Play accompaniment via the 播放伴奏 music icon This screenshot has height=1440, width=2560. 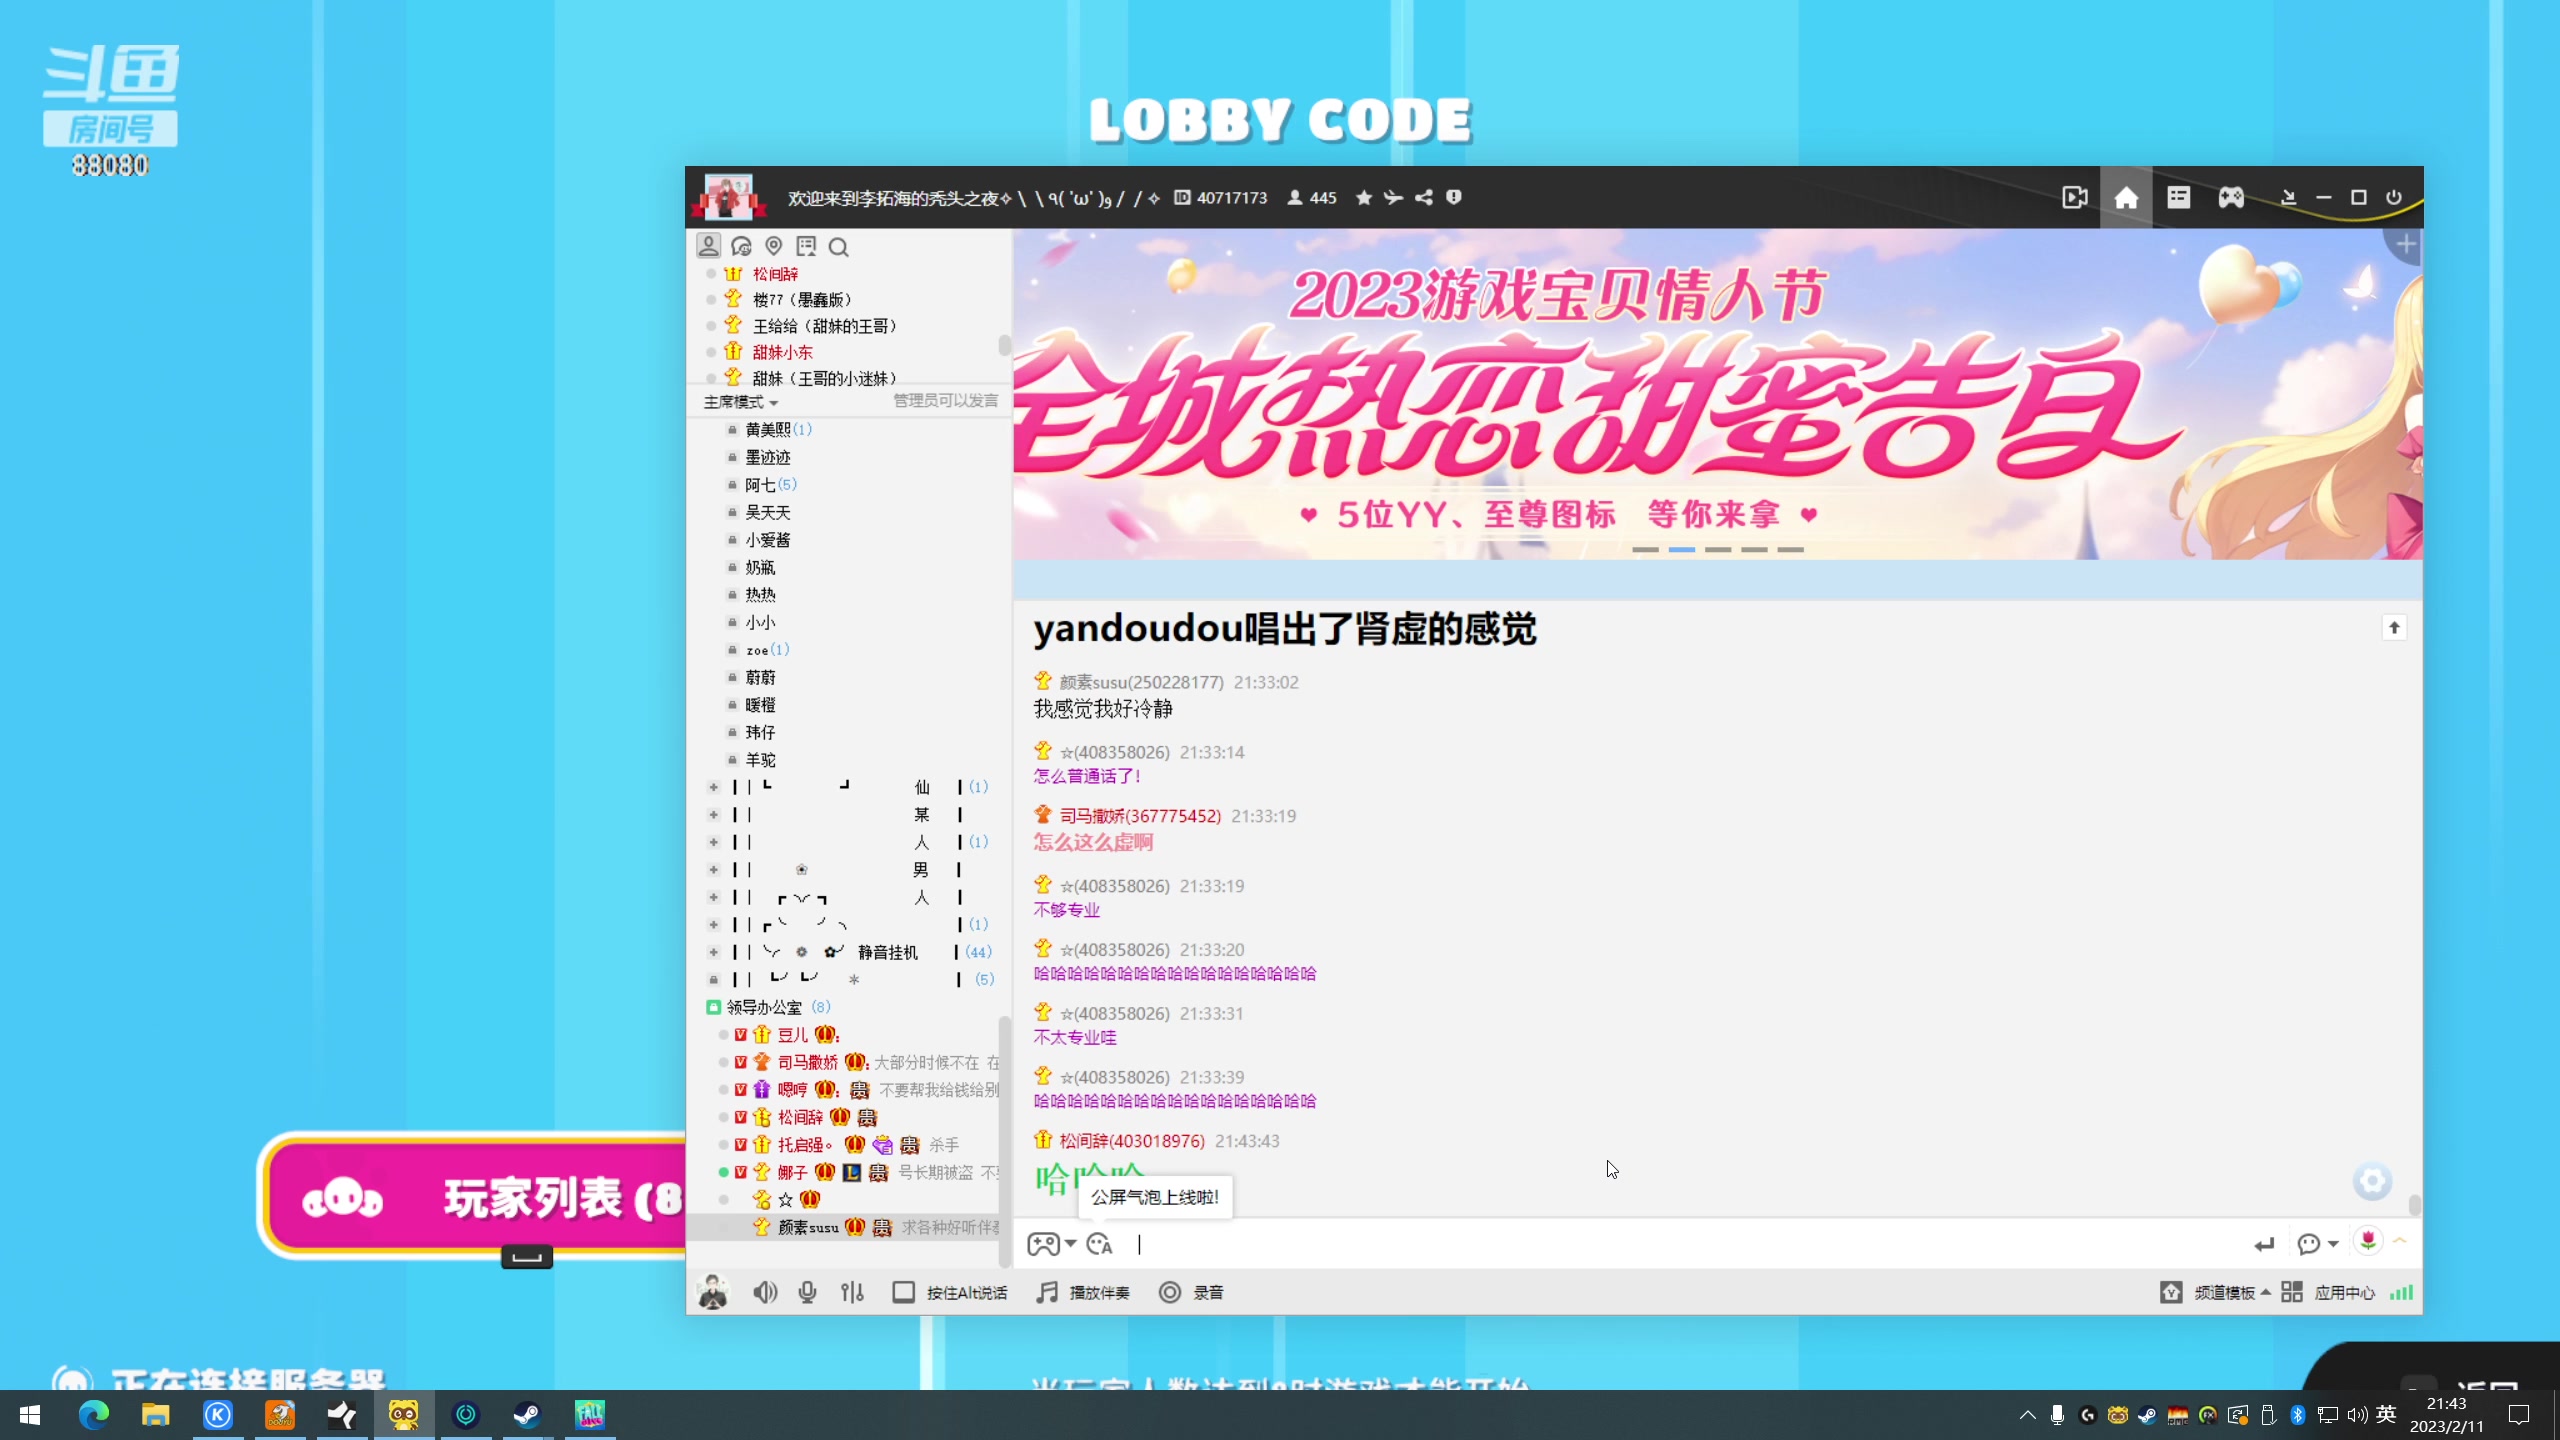pos(1046,1292)
